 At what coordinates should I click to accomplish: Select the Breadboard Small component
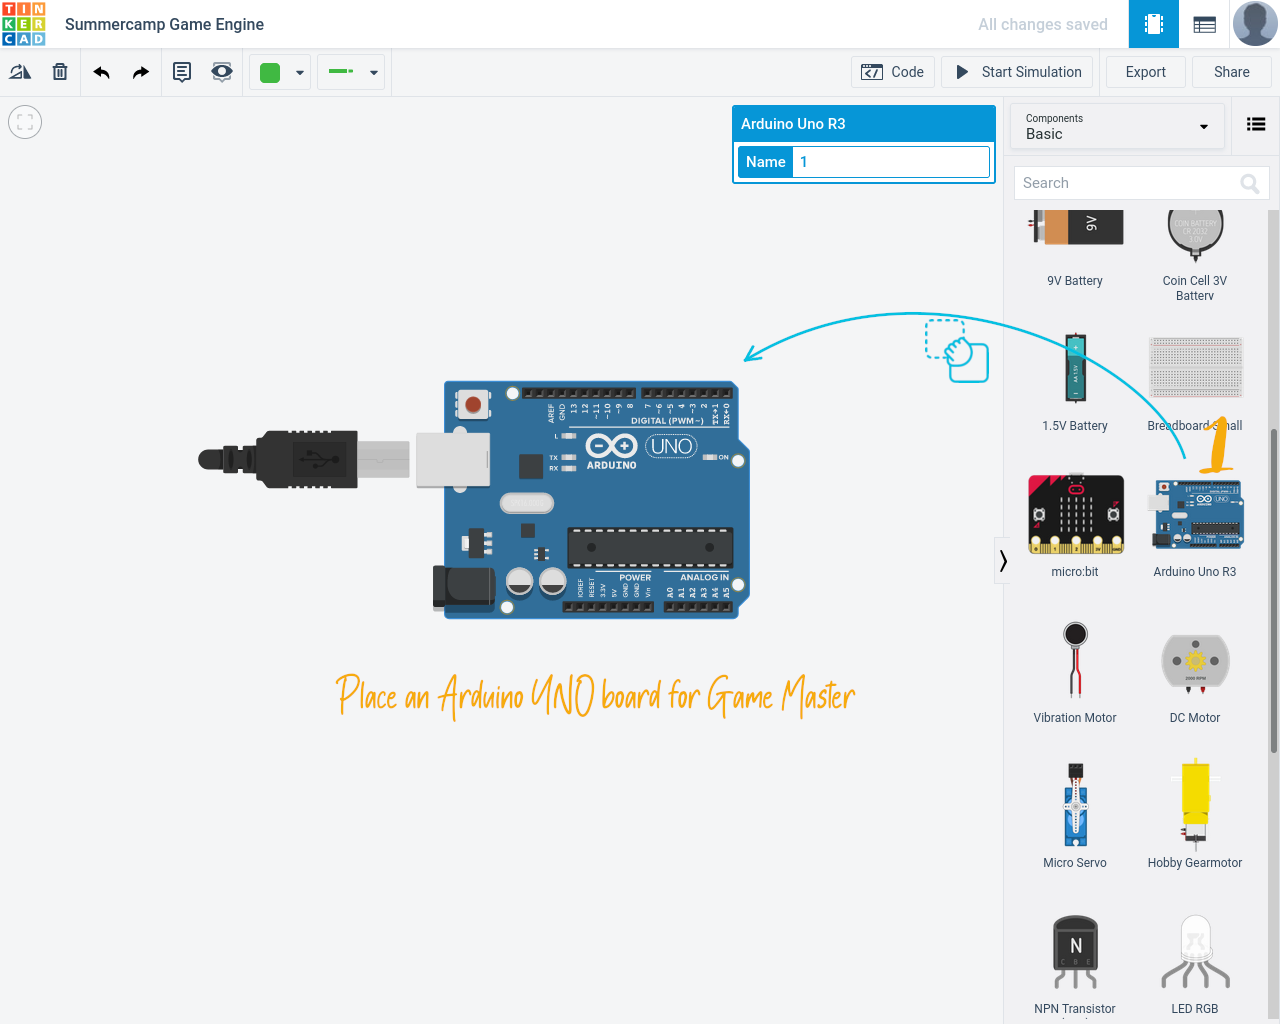pyautogui.click(x=1195, y=382)
